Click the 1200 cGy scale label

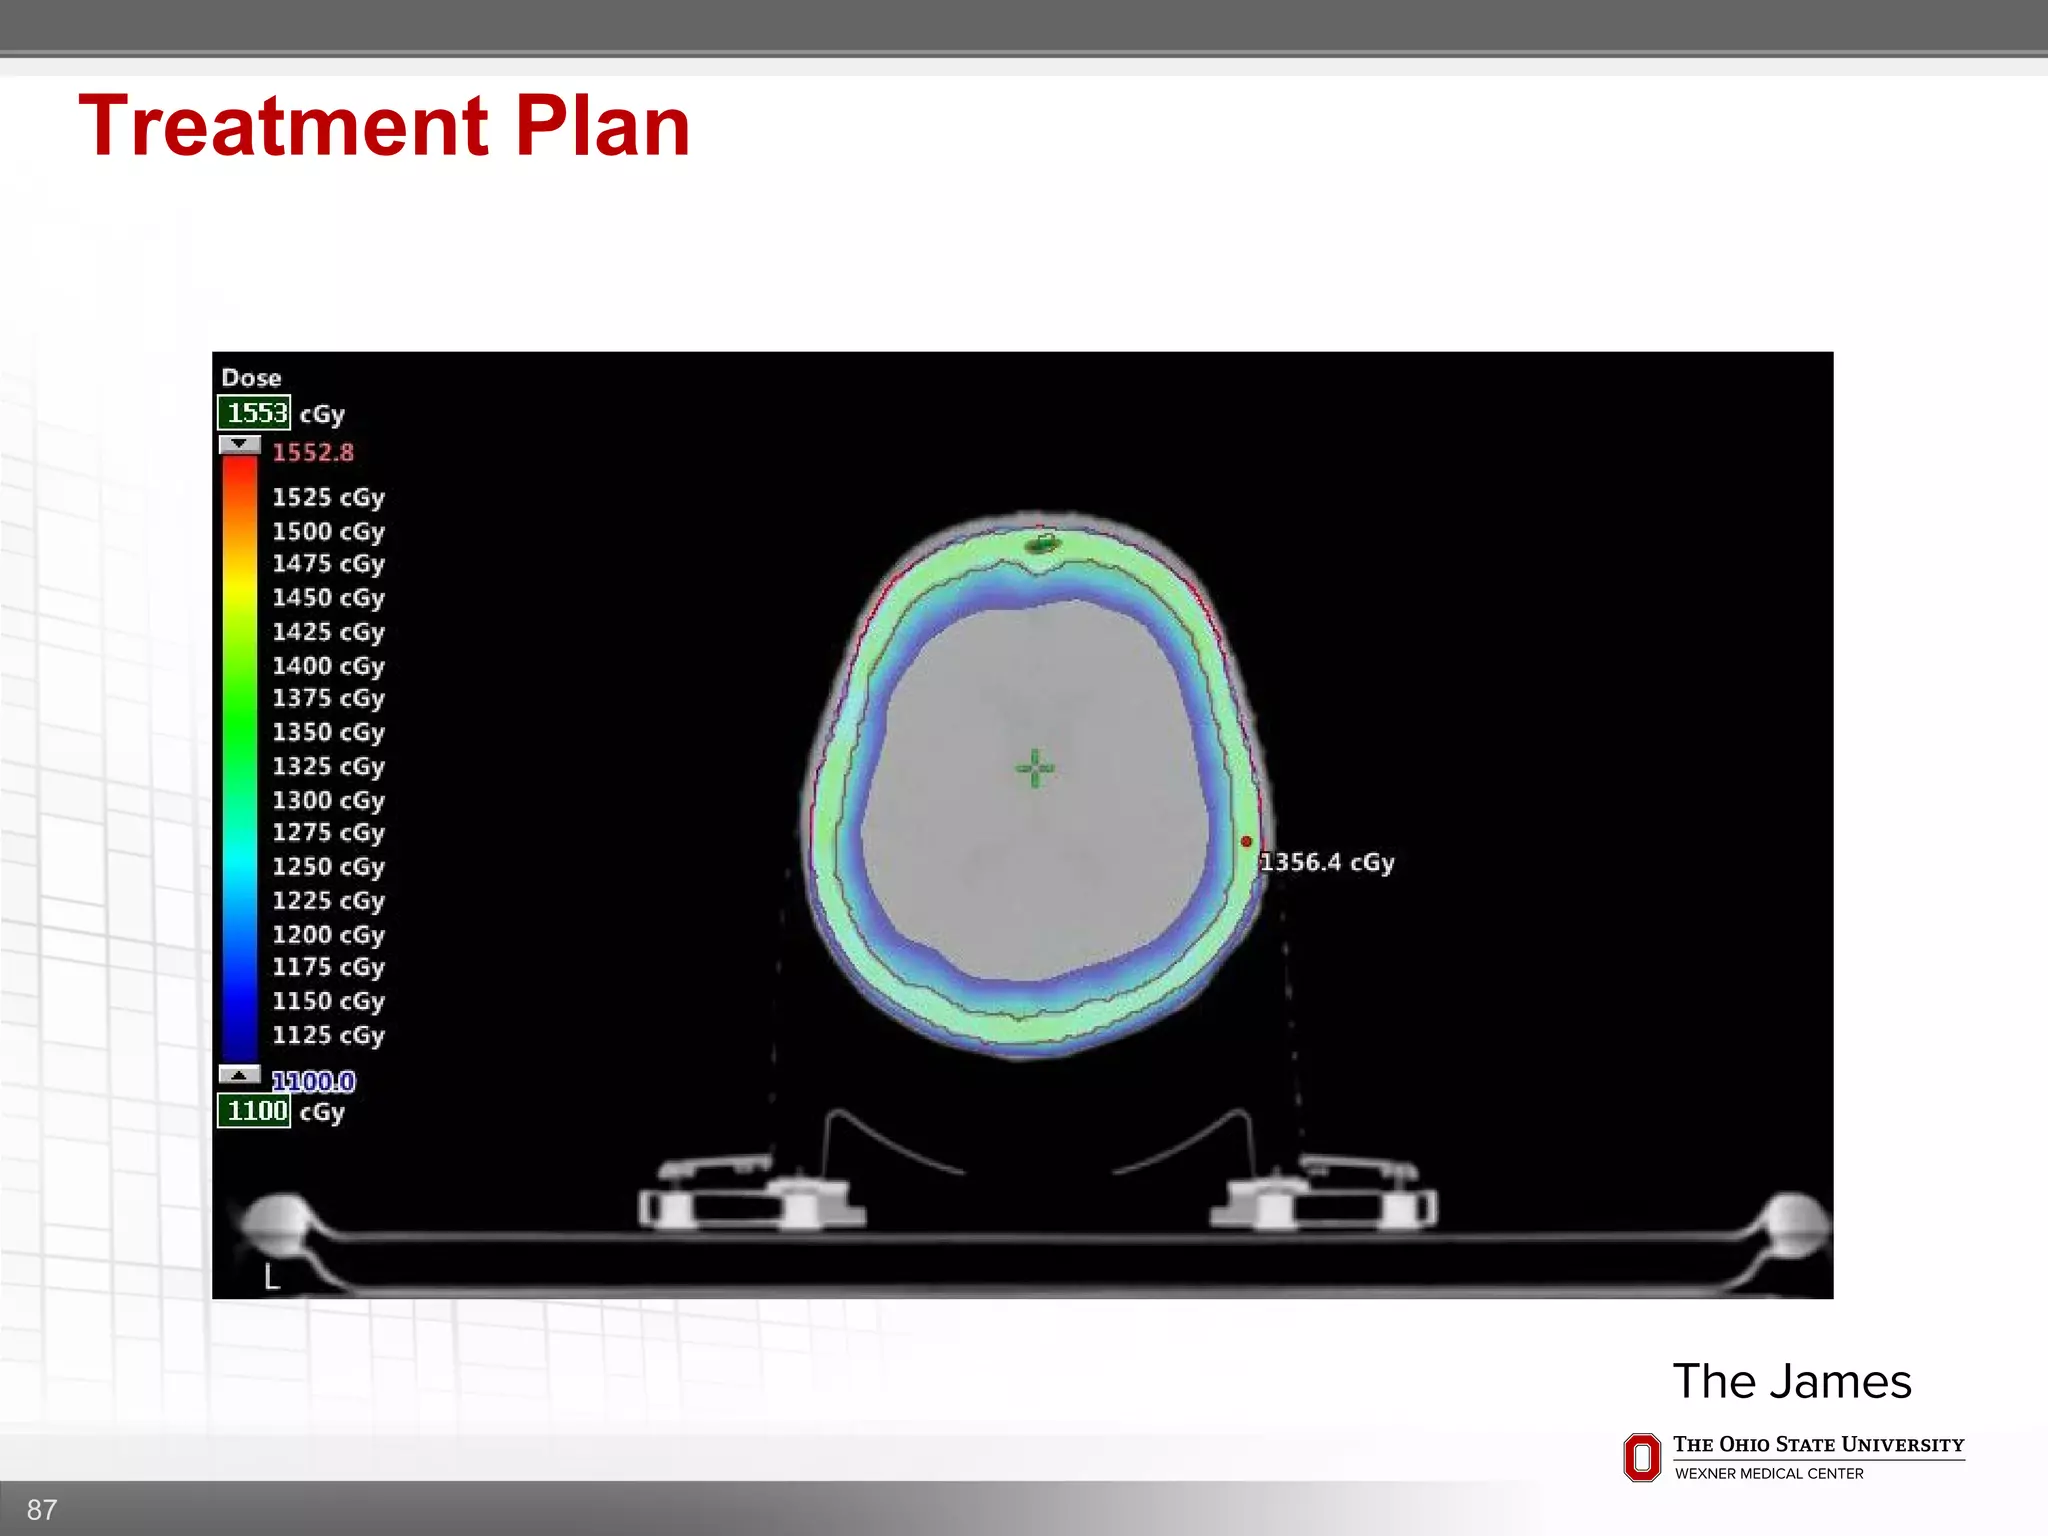click(328, 935)
